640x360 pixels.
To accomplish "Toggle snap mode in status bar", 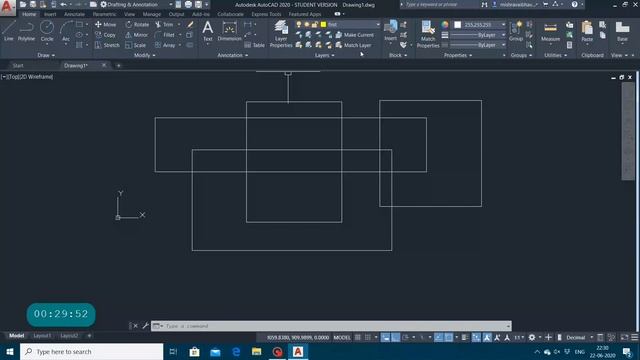I will tap(368, 337).
